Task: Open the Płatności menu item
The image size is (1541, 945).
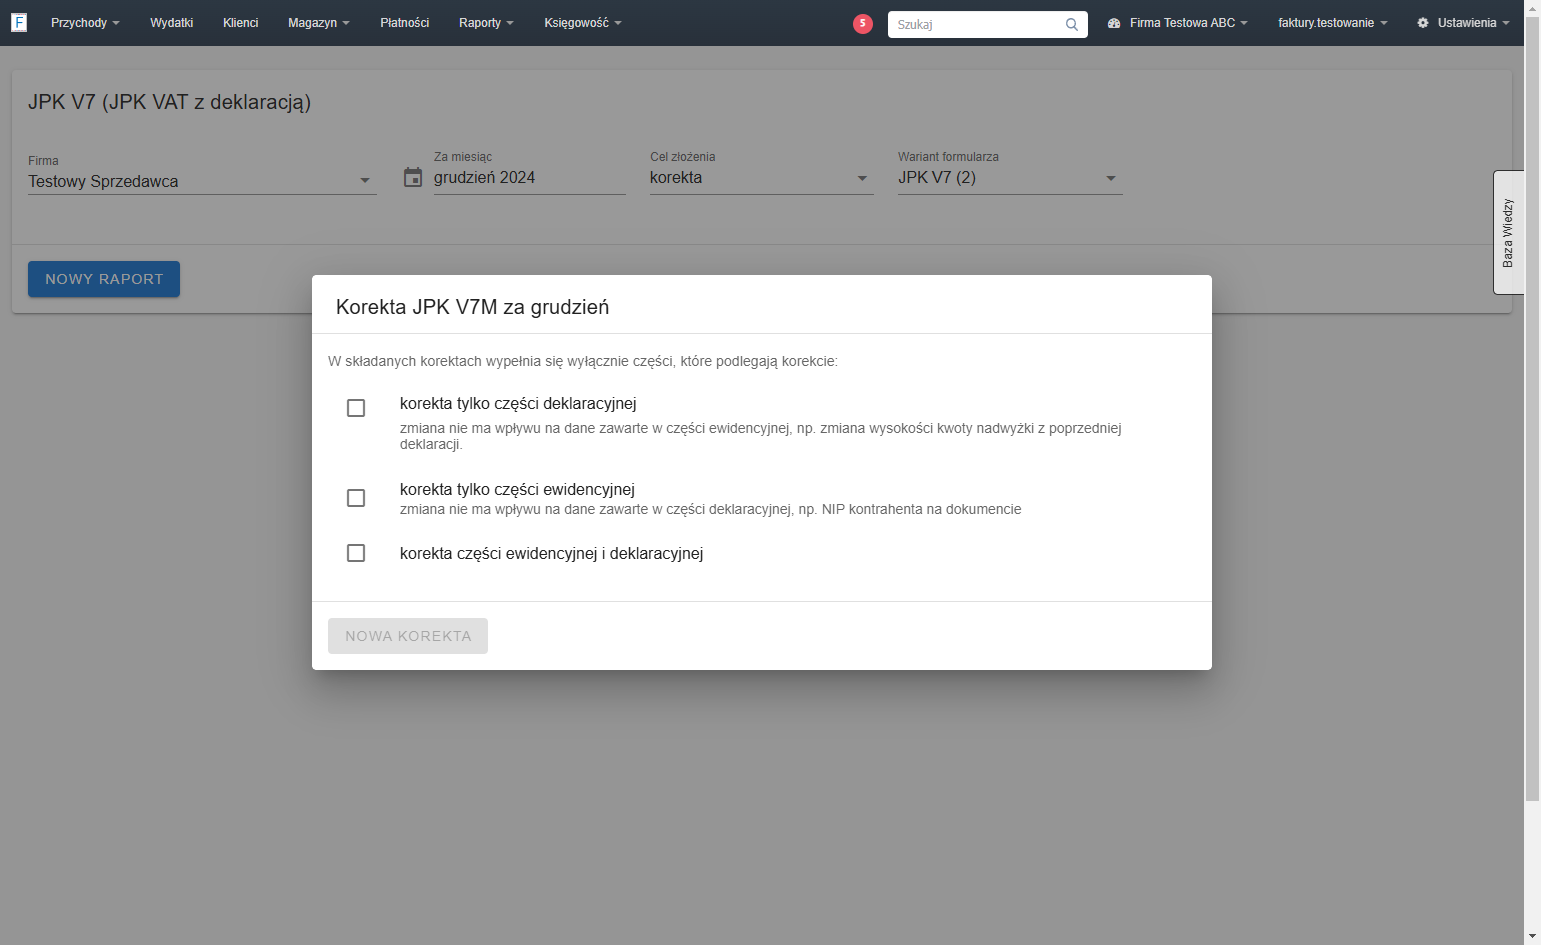Action: 405,23
